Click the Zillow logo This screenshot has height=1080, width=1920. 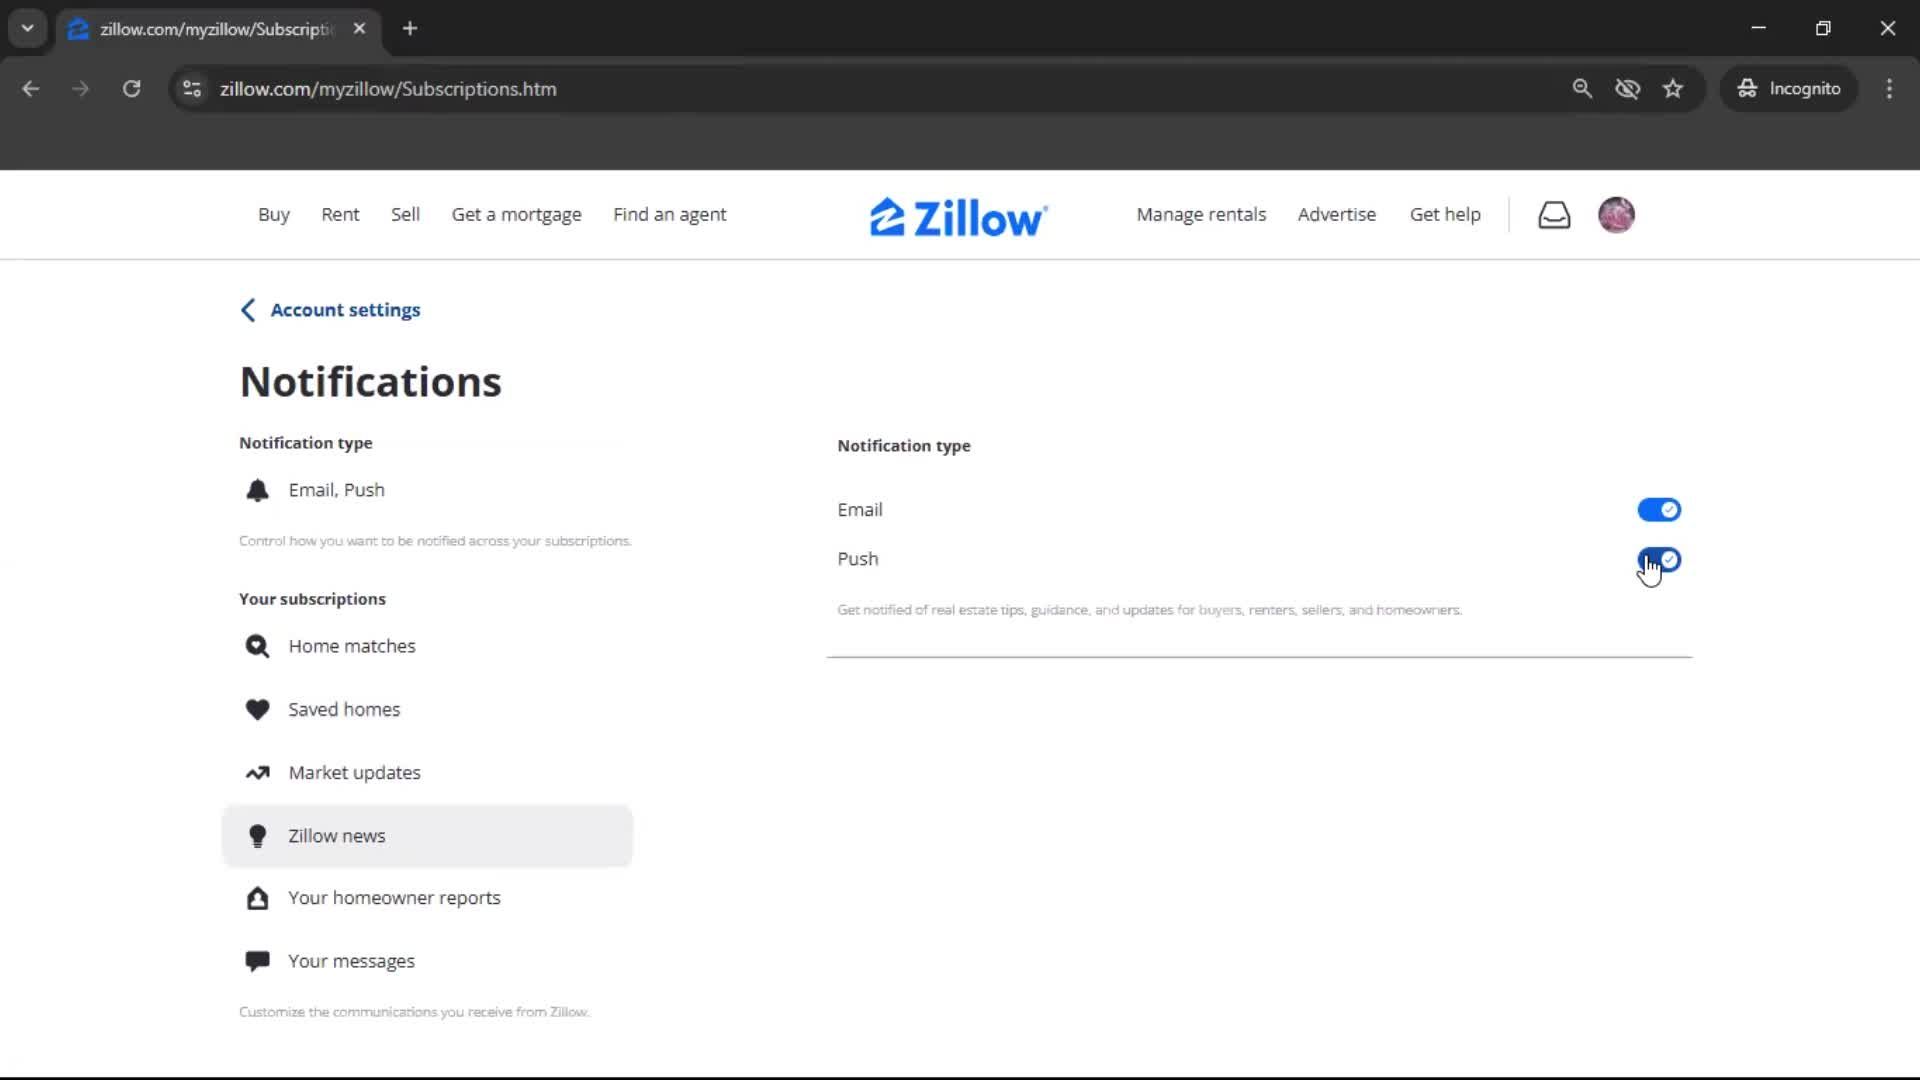coord(958,217)
